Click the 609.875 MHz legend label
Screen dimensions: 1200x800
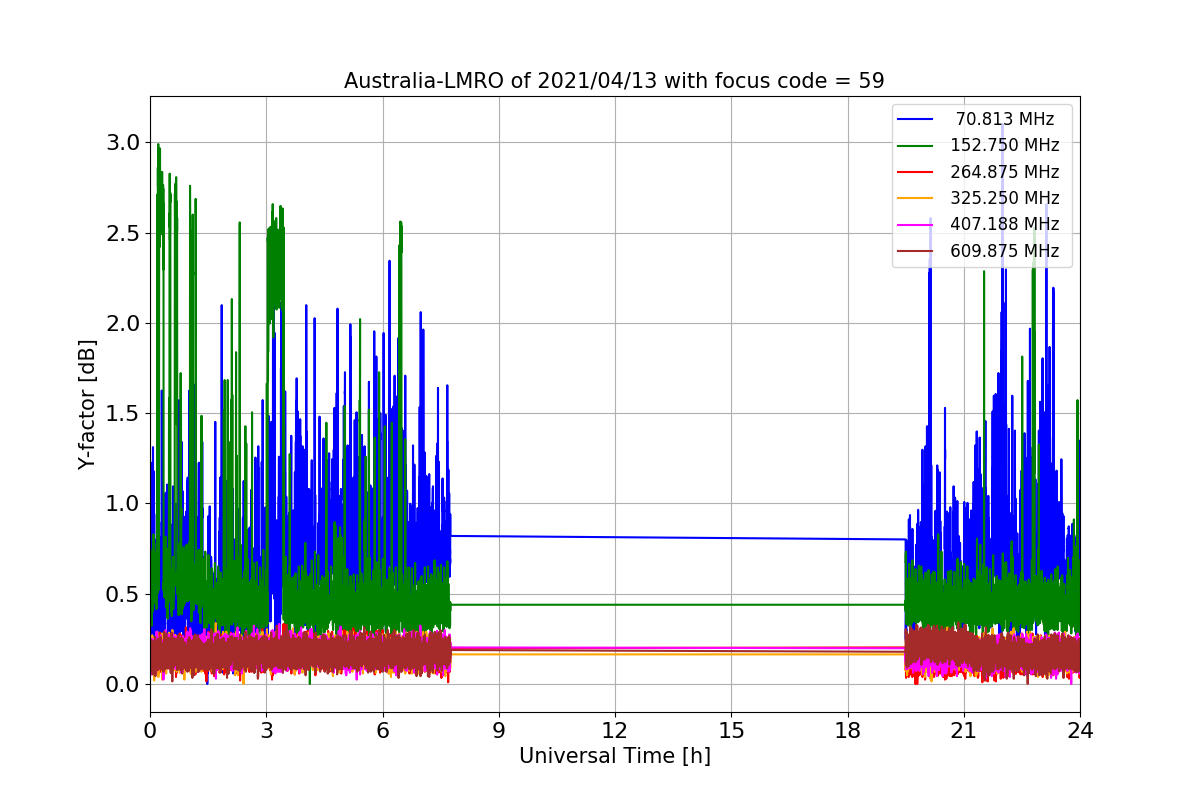click(1005, 251)
